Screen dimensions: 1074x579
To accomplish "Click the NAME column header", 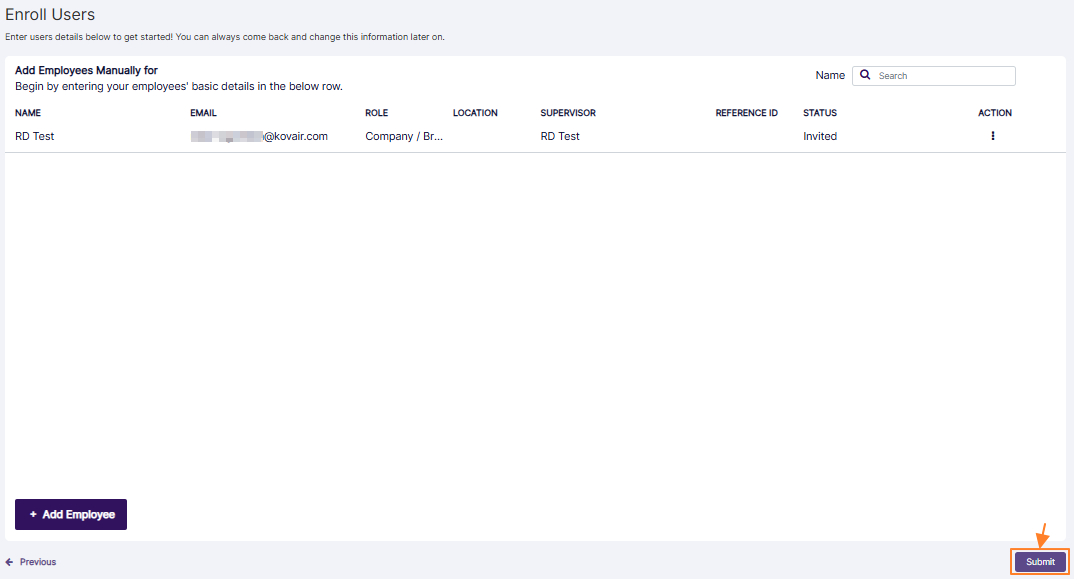I will pos(28,113).
